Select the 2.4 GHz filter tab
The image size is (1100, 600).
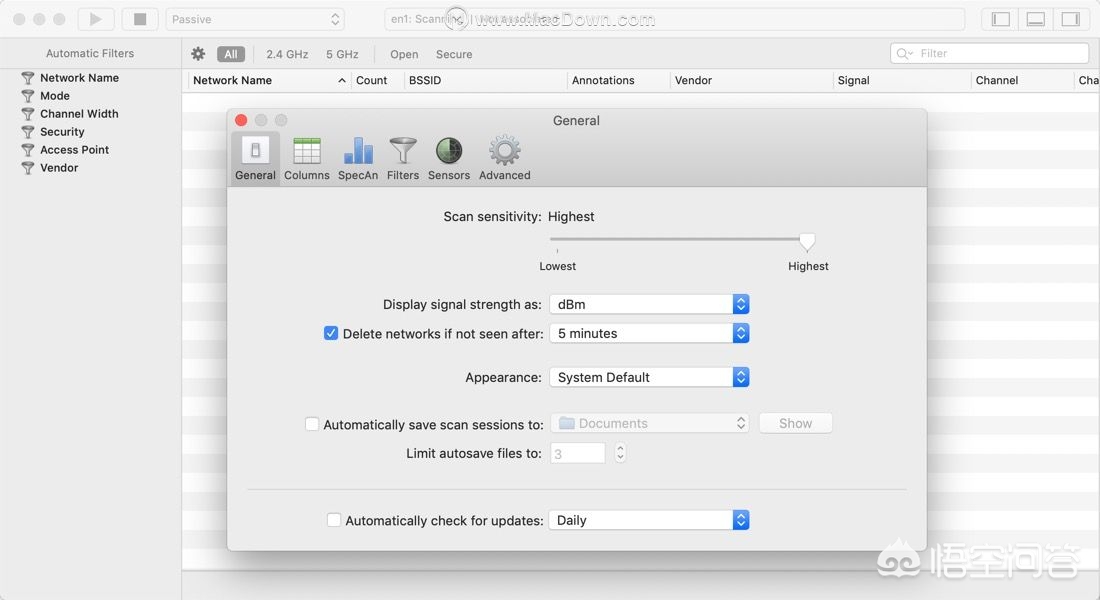pyautogui.click(x=287, y=54)
